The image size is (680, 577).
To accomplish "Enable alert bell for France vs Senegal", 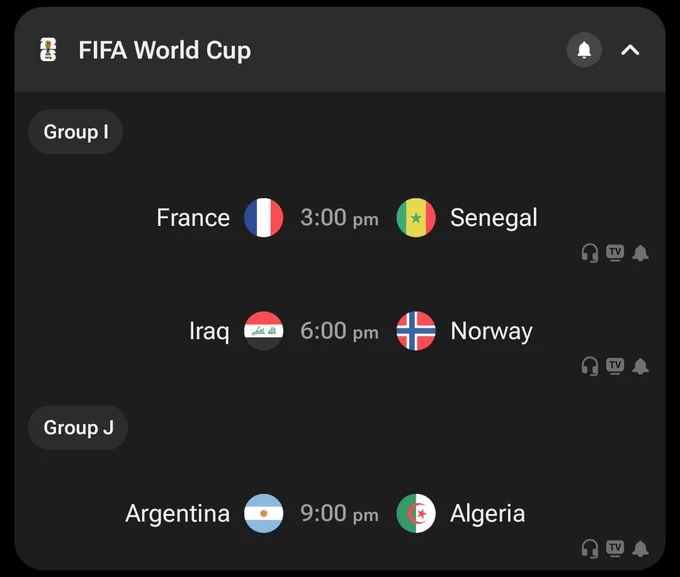I will pyautogui.click(x=640, y=253).
